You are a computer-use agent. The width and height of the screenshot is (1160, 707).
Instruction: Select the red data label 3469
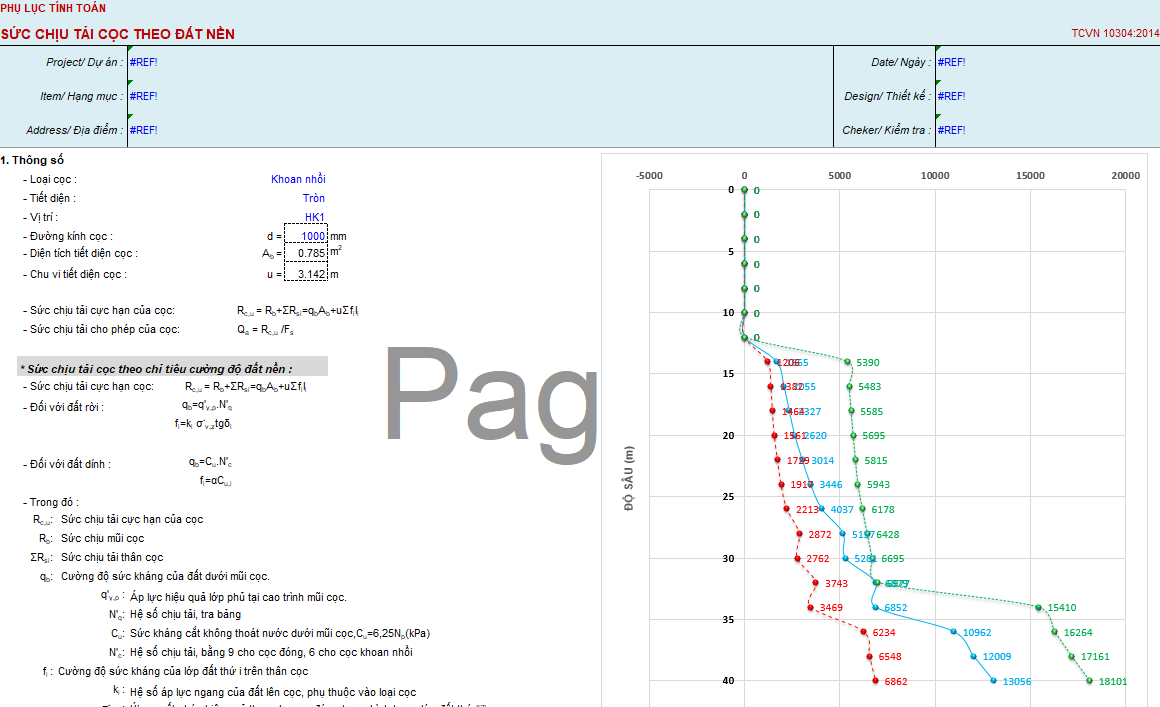click(832, 607)
